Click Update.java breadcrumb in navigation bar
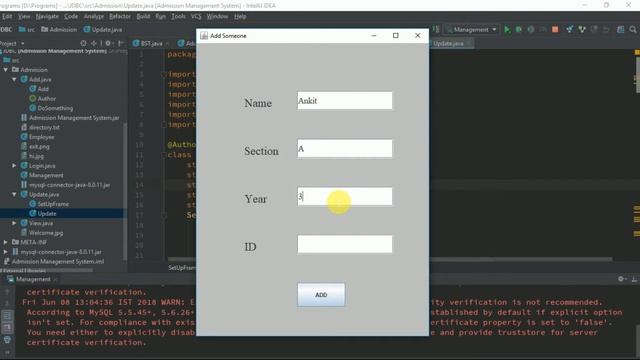 [x=103, y=29]
